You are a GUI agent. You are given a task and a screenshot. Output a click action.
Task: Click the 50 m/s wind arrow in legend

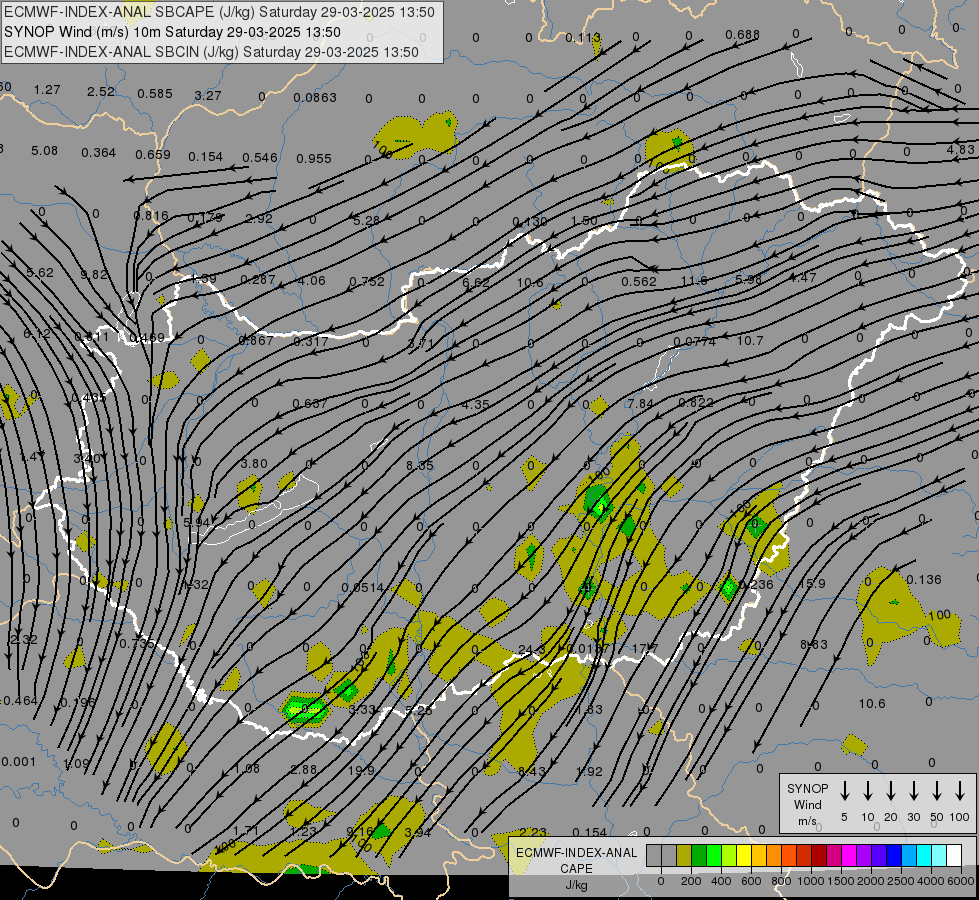(x=937, y=791)
